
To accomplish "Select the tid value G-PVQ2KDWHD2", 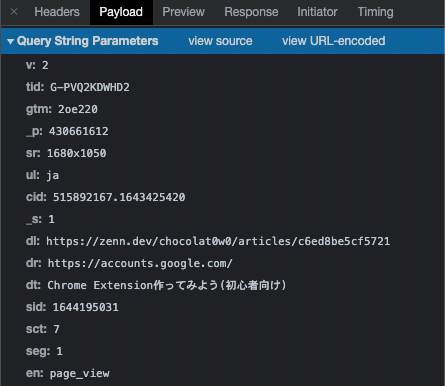I will 90,87.
